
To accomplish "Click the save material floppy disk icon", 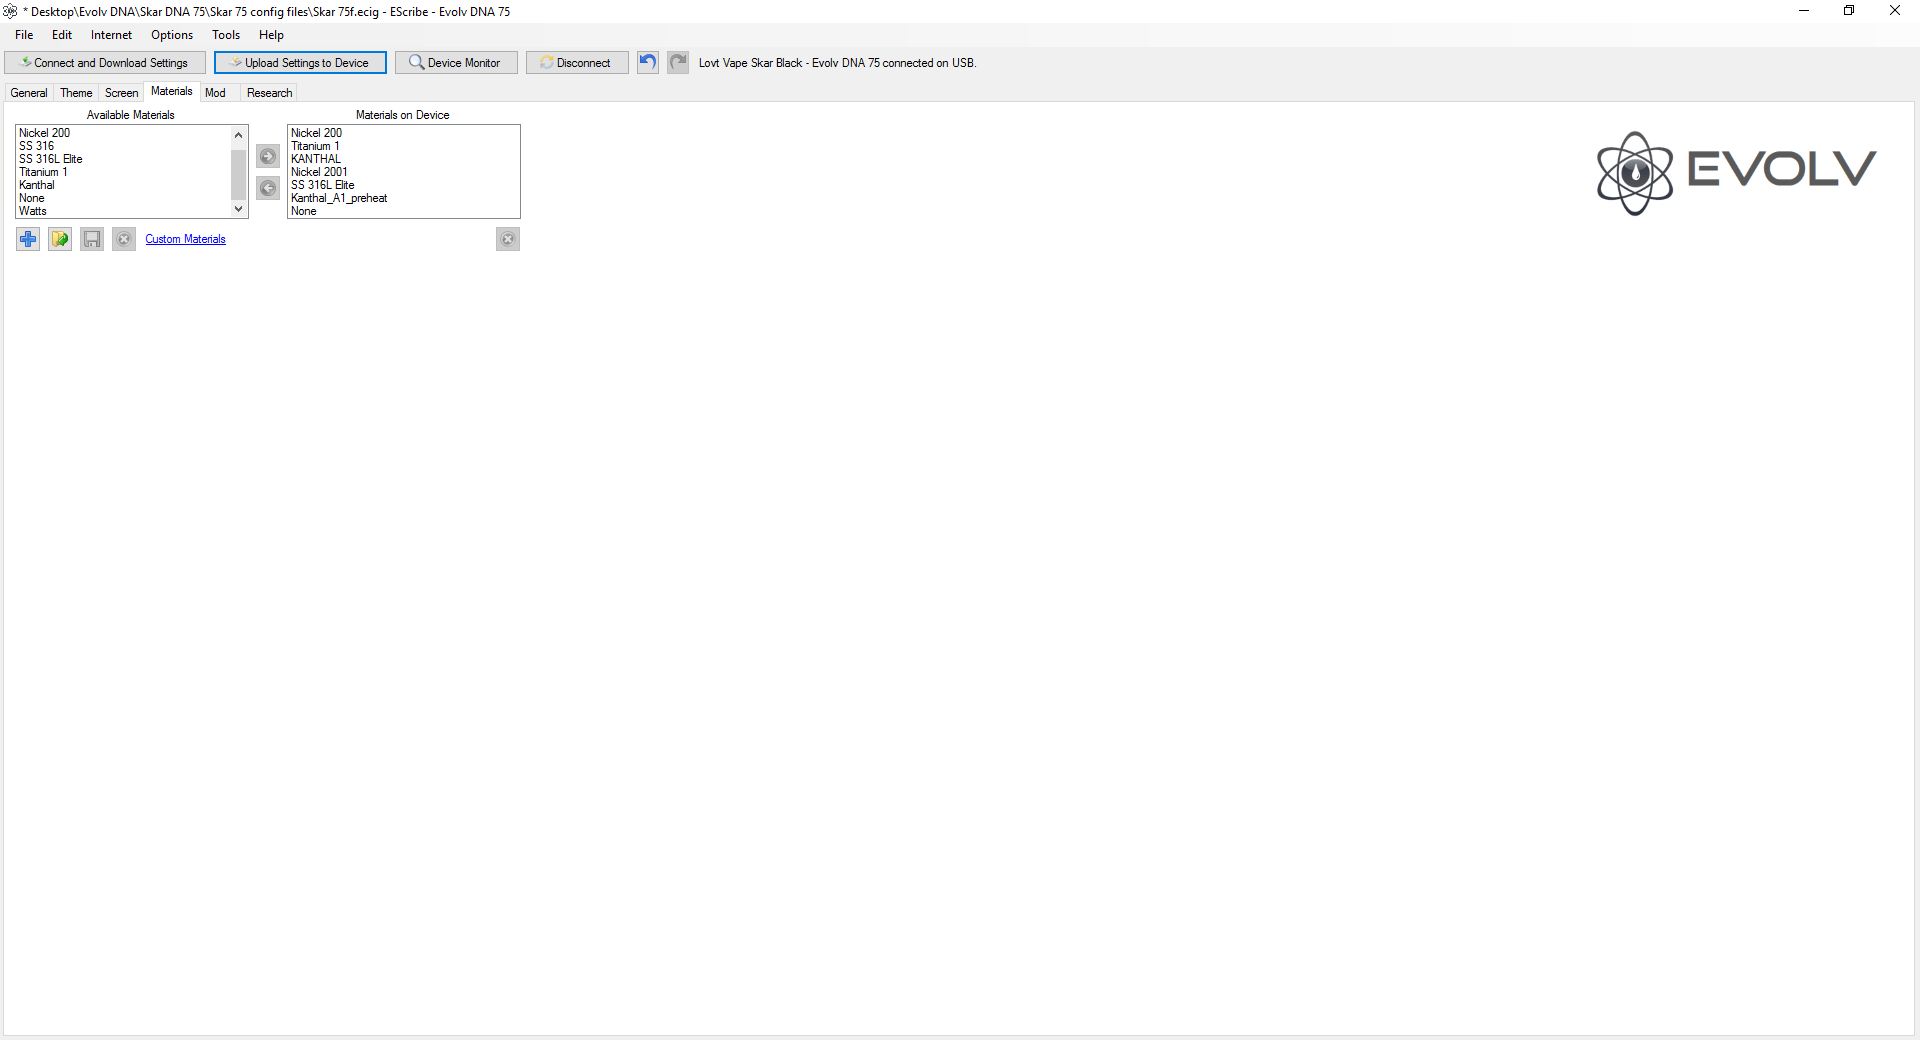I will click(92, 239).
